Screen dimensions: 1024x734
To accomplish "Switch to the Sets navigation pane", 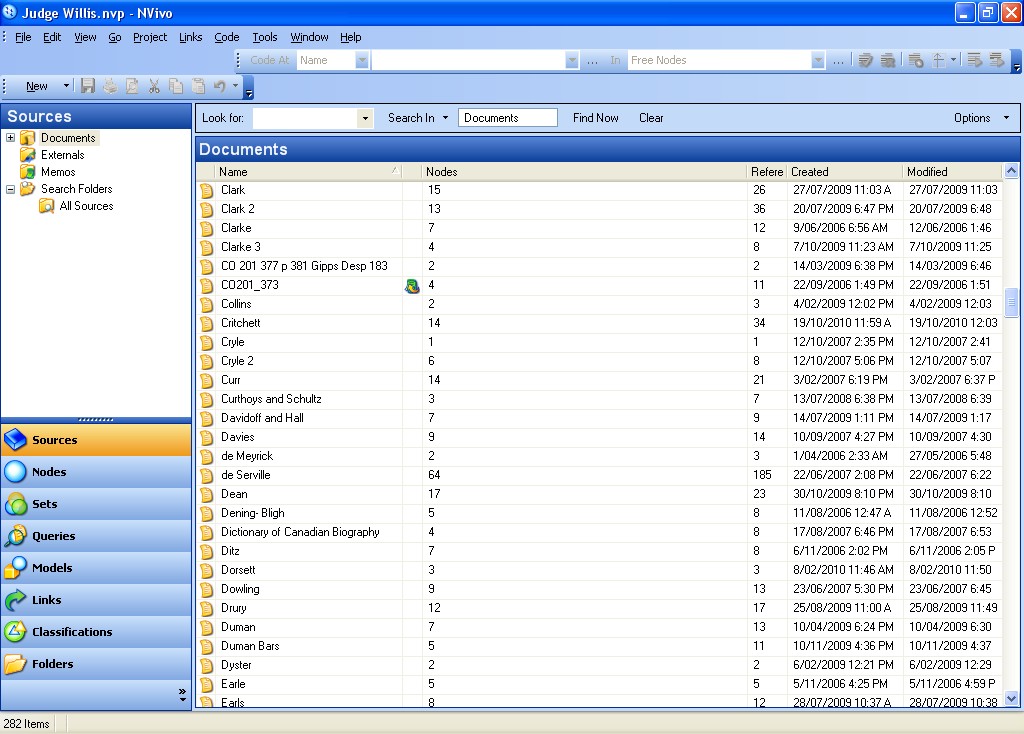I will click(x=44, y=504).
